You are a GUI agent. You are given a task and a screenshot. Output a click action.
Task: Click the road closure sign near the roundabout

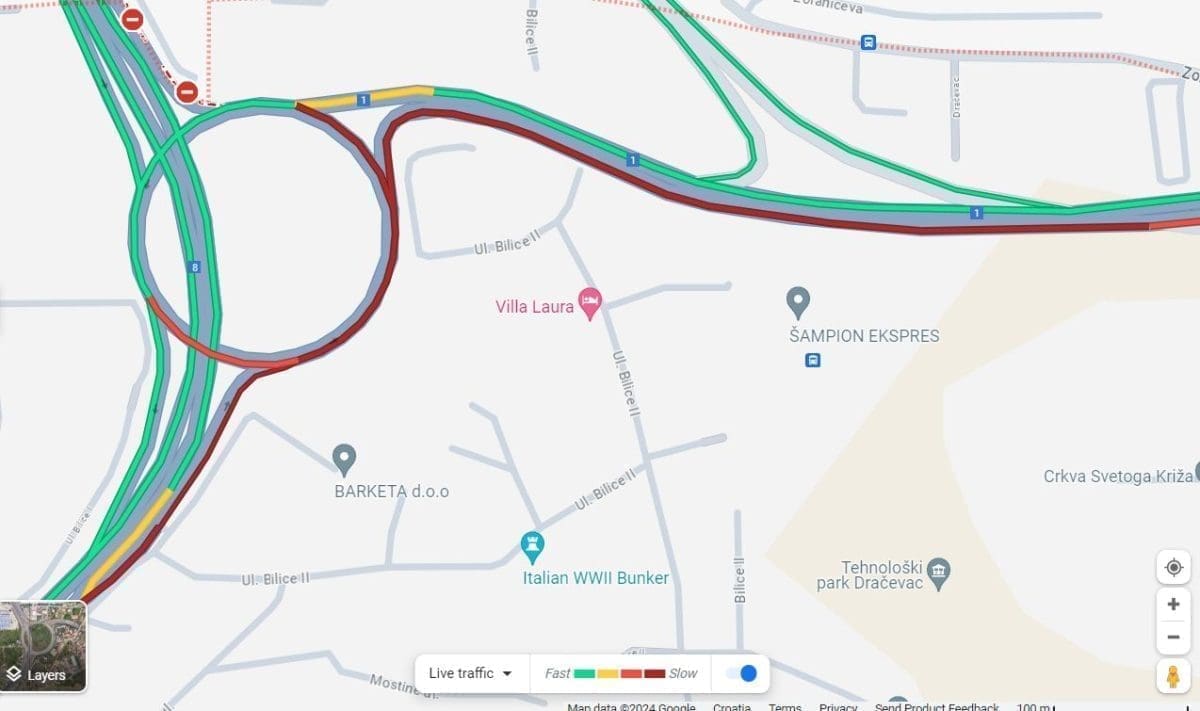click(187, 92)
